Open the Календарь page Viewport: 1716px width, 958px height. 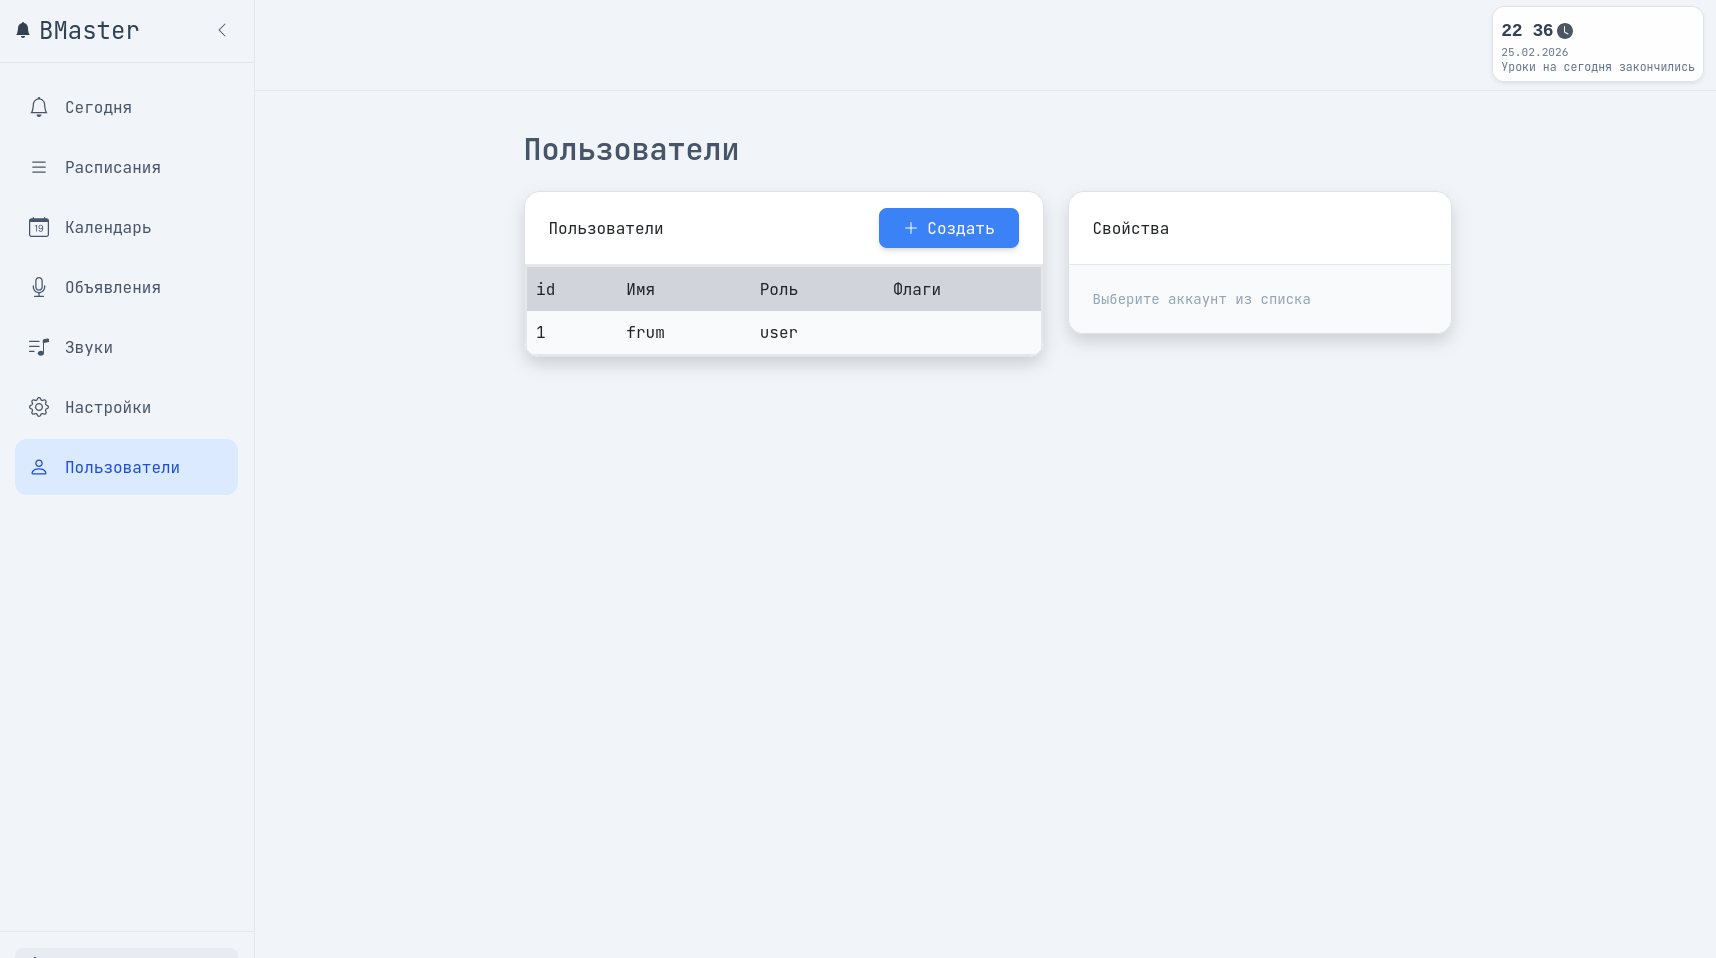(108, 227)
